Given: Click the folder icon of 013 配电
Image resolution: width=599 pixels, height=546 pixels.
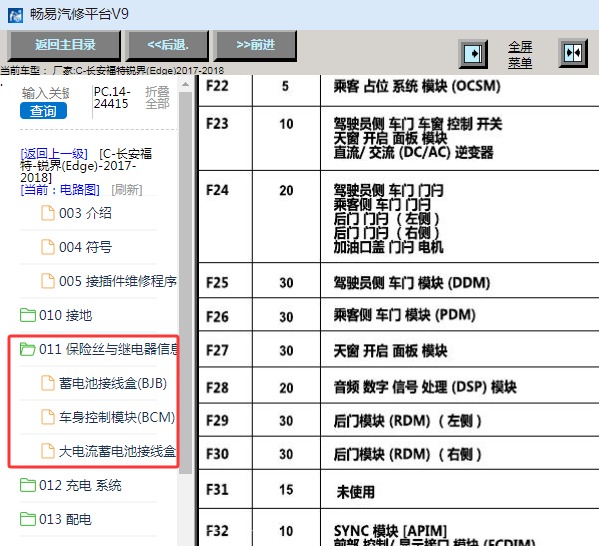Looking at the screenshot, I should [28, 519].
